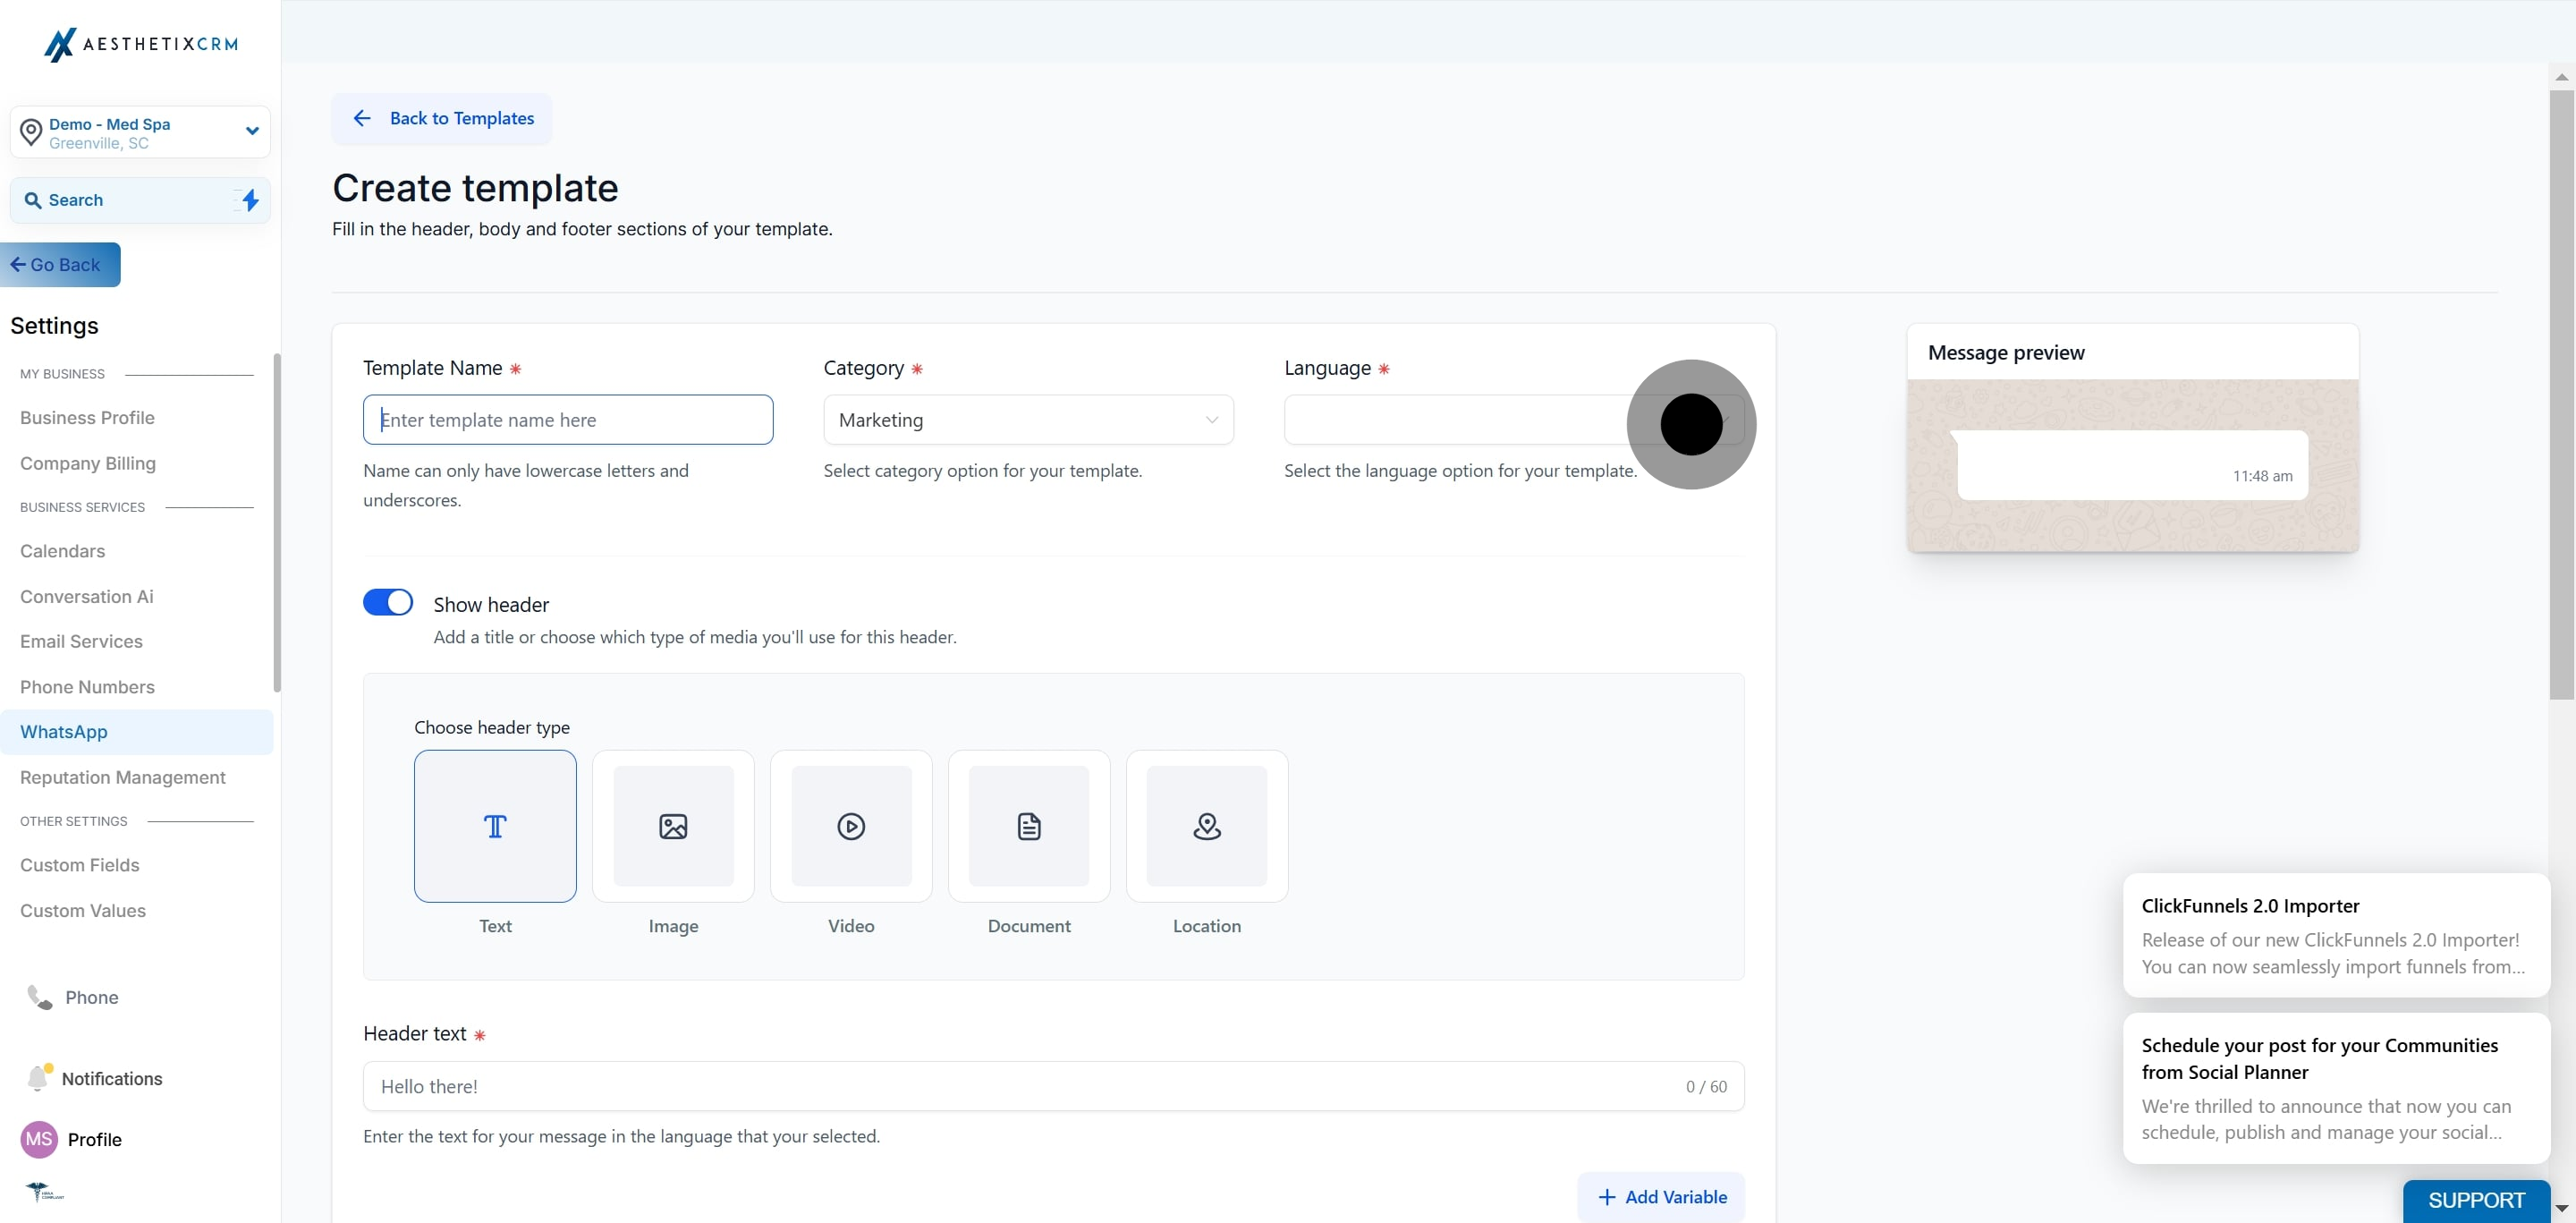Click the Go Back button
This screenshot has width=2576, height=1223.
[60, 265]
